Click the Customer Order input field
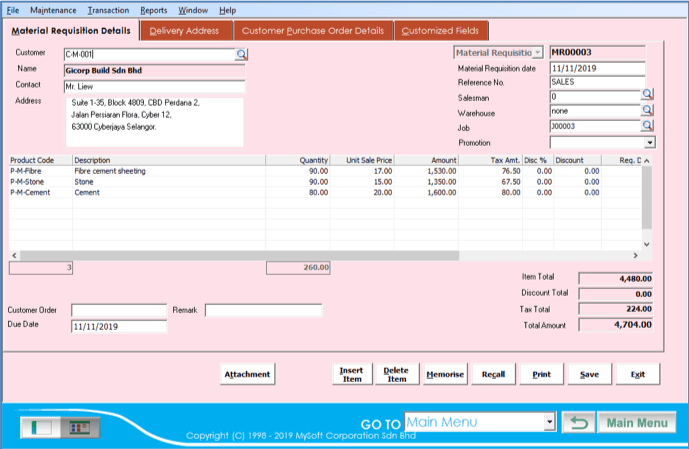 click(119, 310)
